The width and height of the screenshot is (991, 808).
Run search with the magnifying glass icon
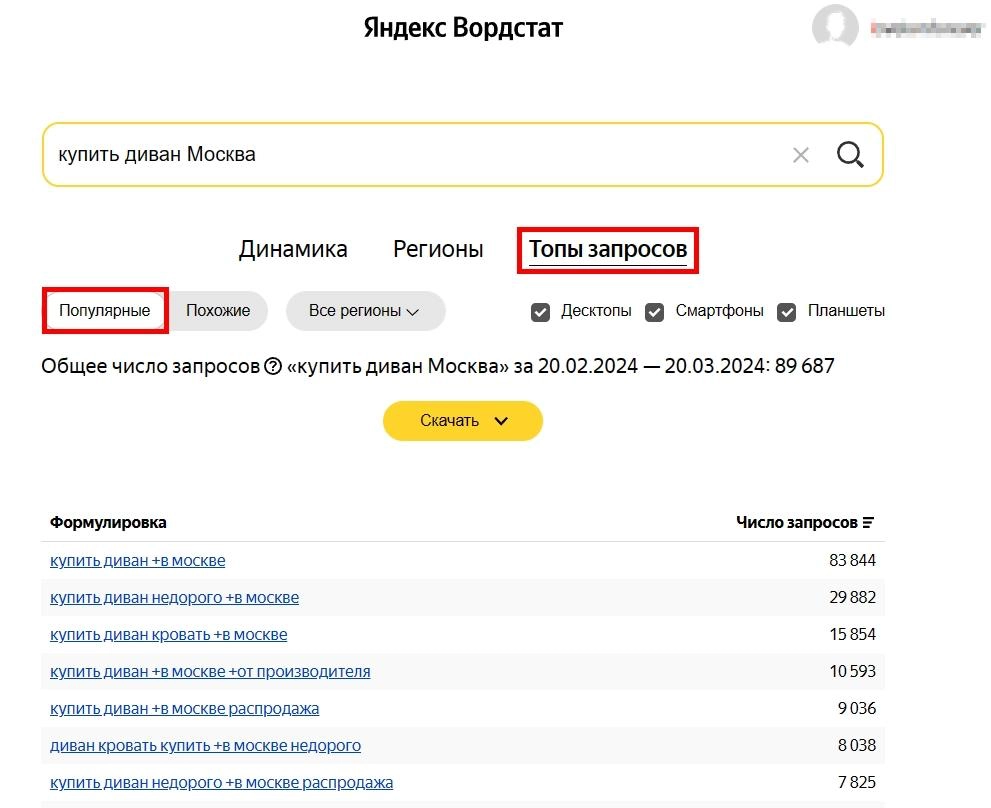pos(850,155)
